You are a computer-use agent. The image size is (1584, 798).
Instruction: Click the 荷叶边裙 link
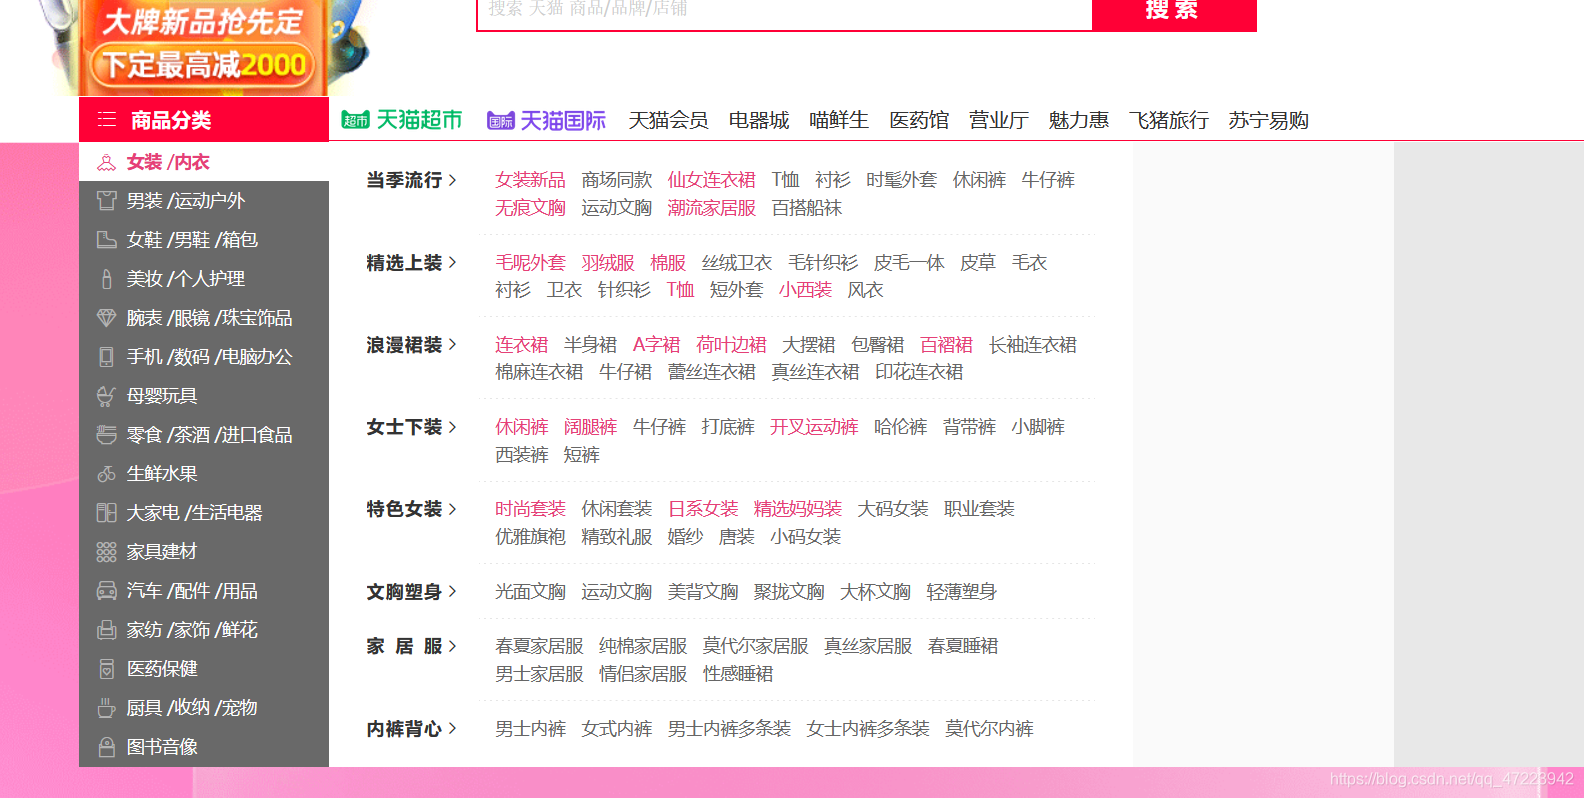coord(731,345)
